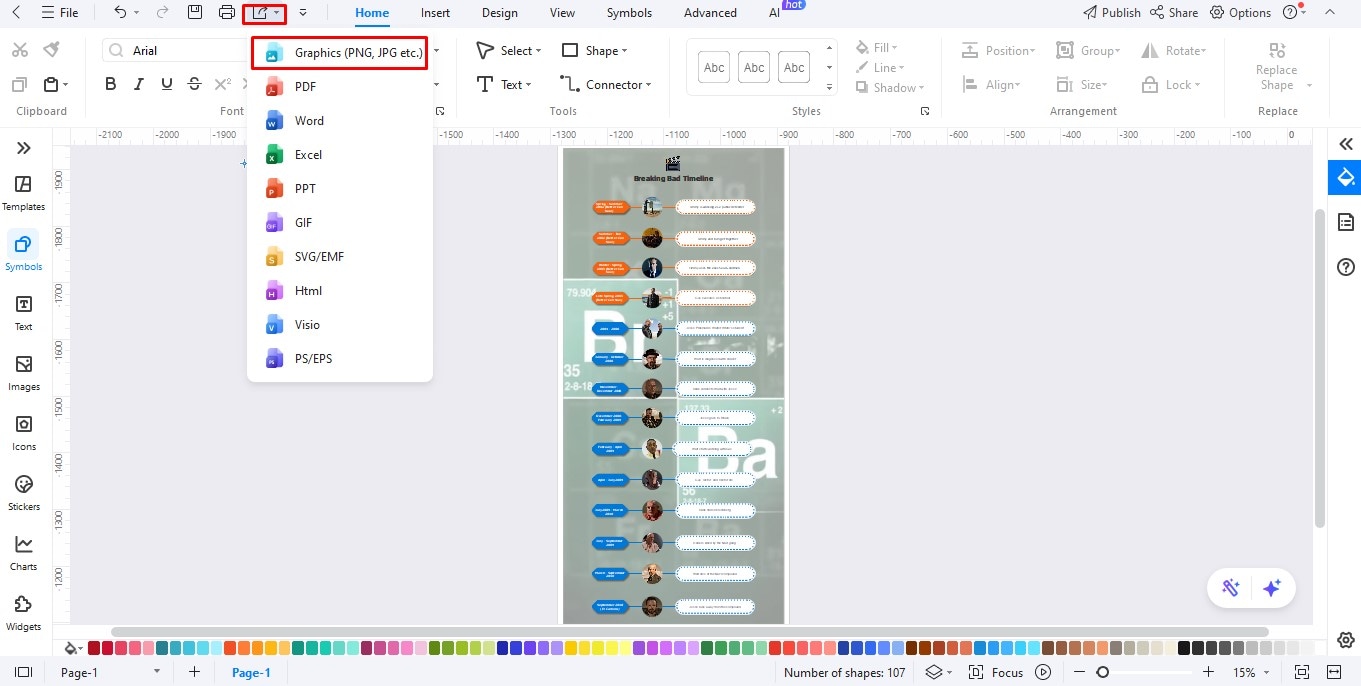
Task: Click the Fit to page icon
Action: click(x=1302, y=673)
